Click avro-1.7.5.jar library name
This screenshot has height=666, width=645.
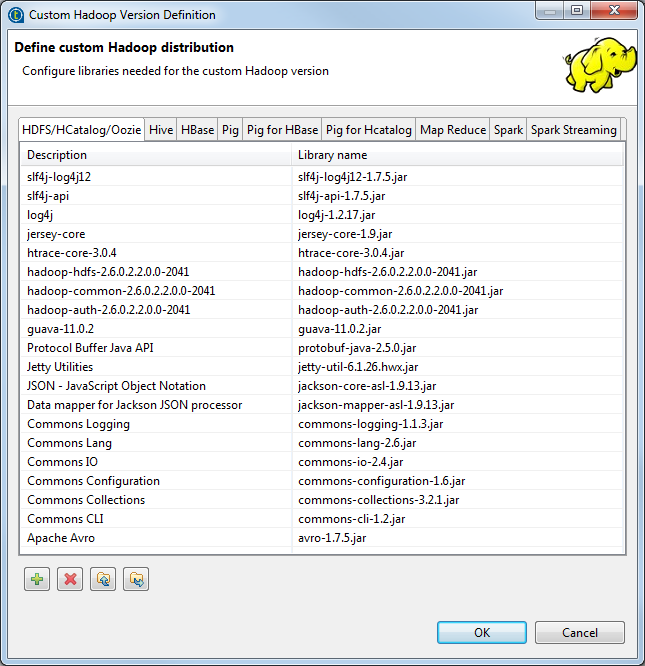point(332,538)
